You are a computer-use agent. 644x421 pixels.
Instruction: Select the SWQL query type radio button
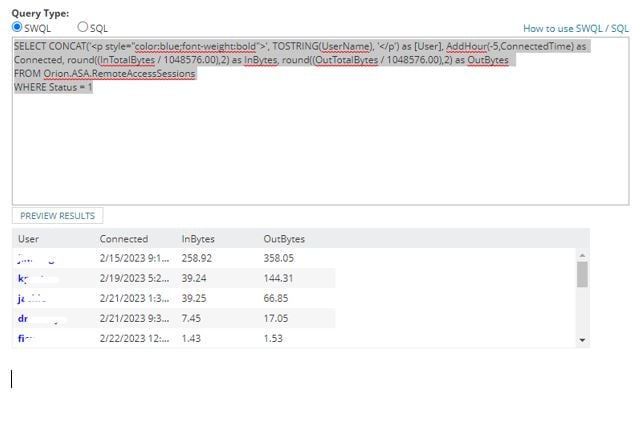17,27
